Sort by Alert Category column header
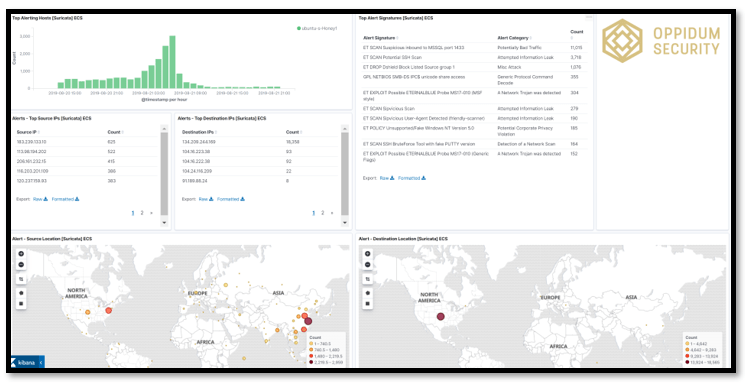The width and height of the screenshot is (745, 384). tap(515, 38)
